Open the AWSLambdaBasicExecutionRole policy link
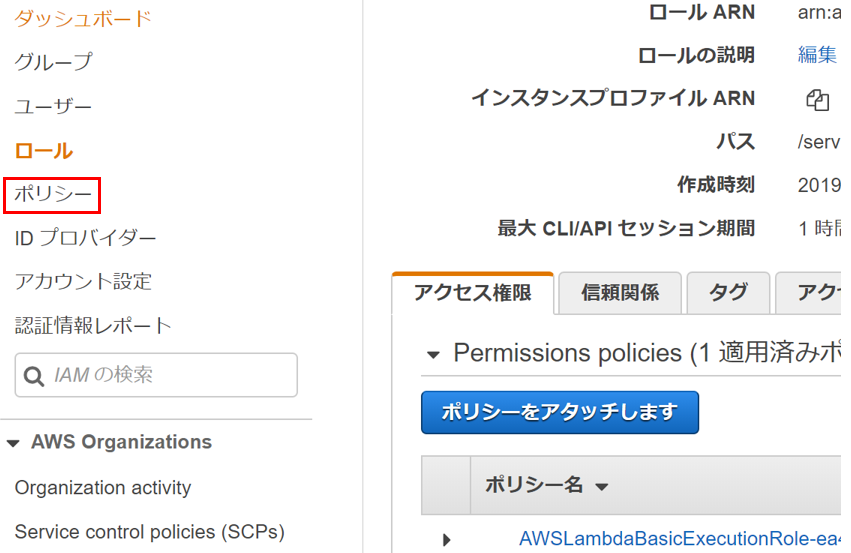Screen dimensions: 851x553 pos(679,539)
